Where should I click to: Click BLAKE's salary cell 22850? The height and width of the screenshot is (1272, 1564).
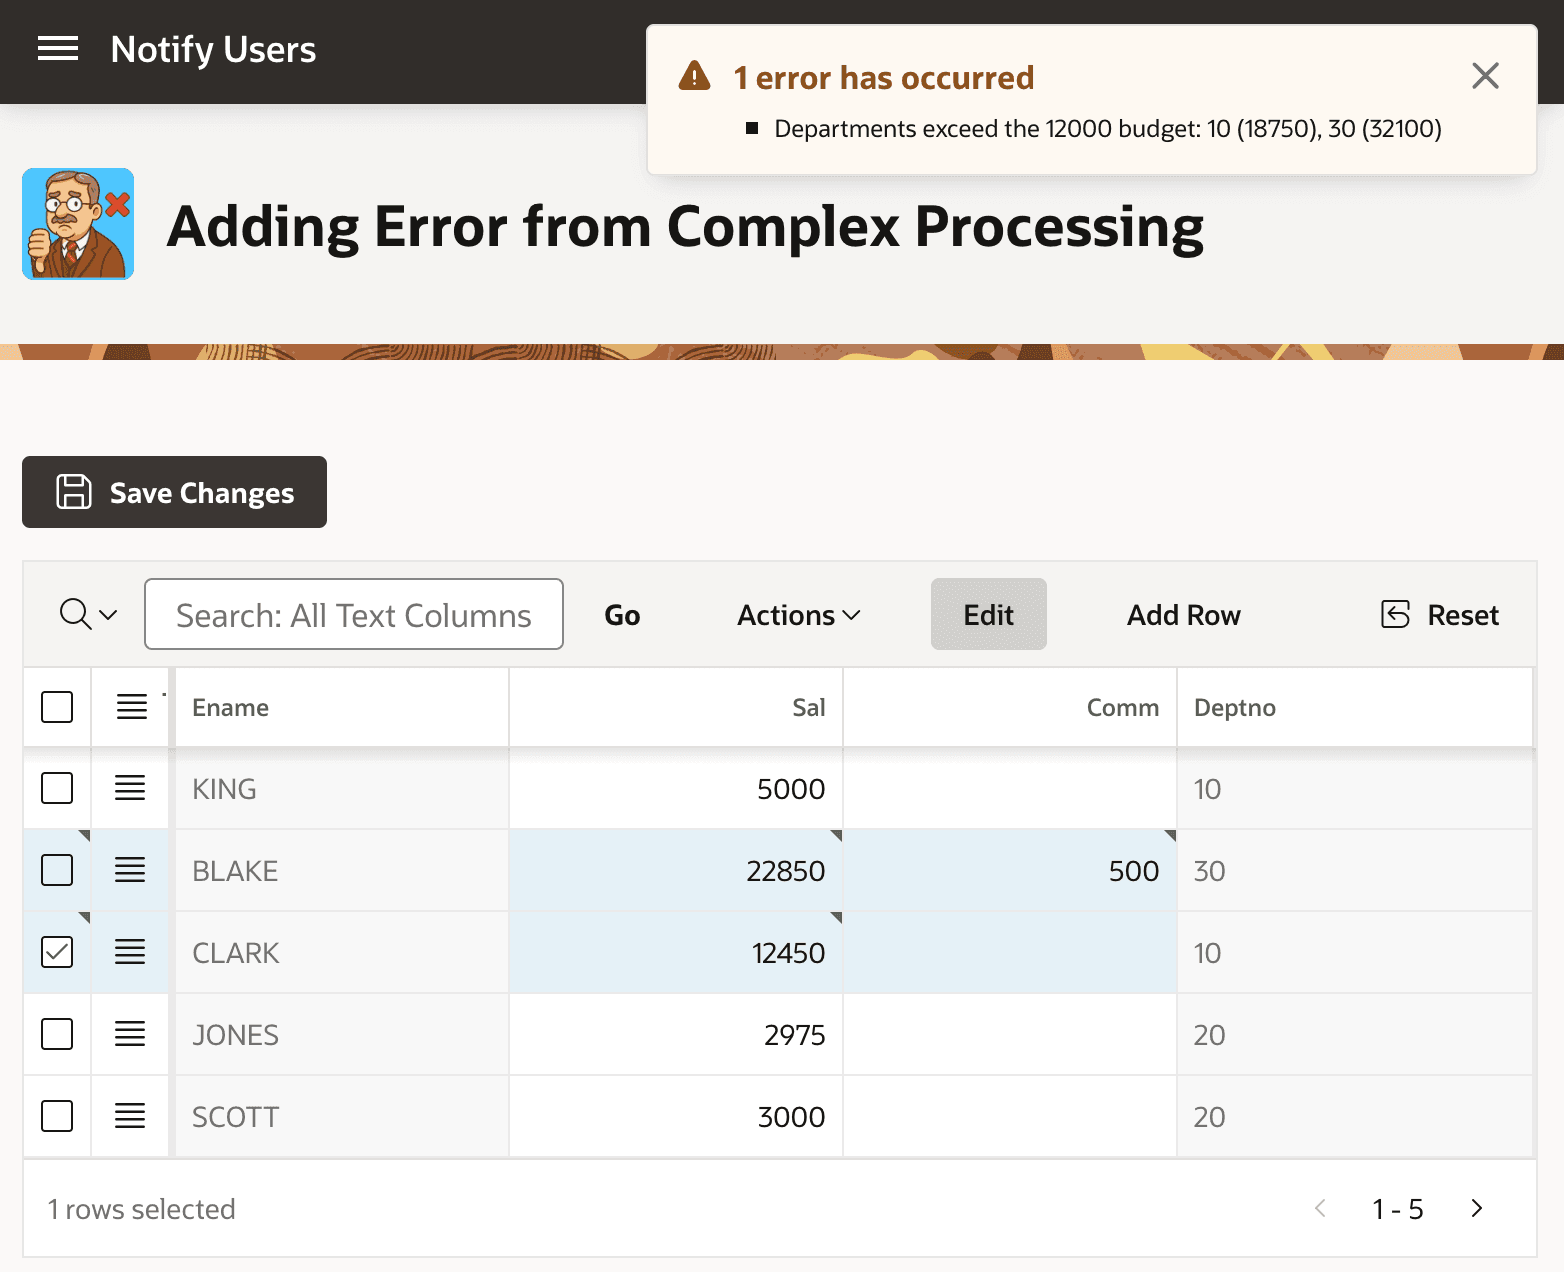676,871
